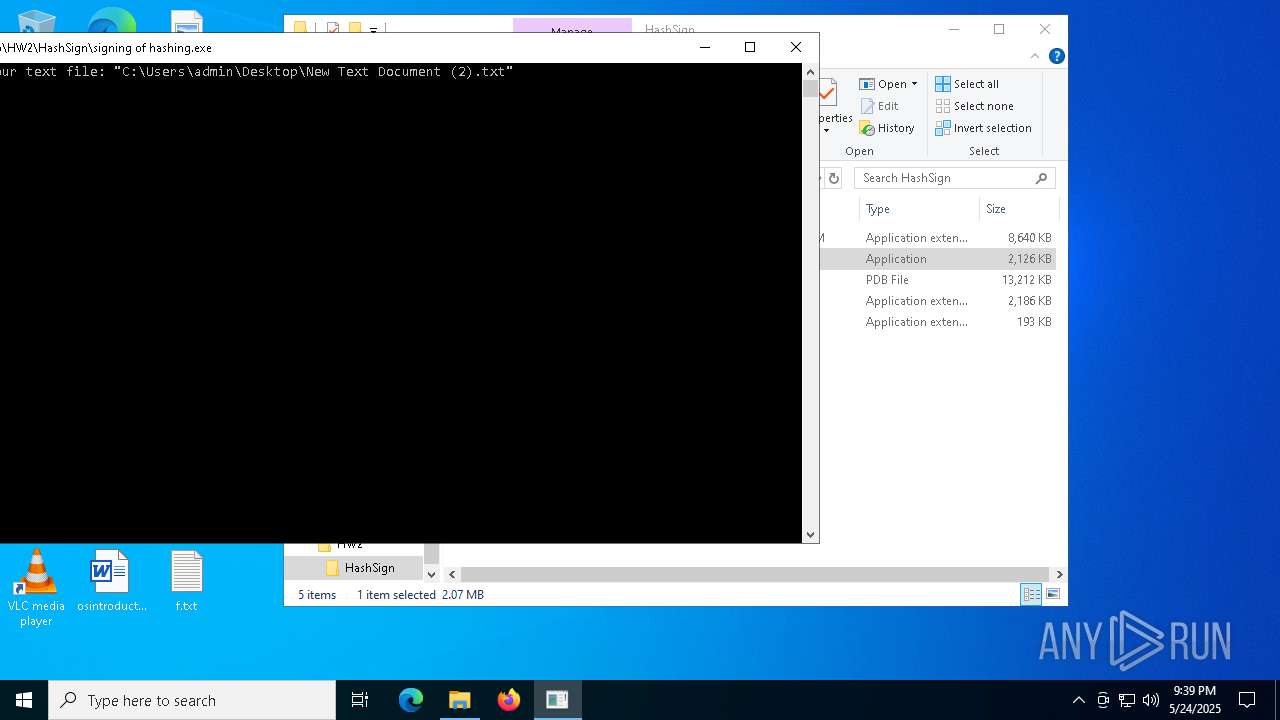Click console scrollbar up arrow
This screenshot has width=1280, height=720.
810,72
